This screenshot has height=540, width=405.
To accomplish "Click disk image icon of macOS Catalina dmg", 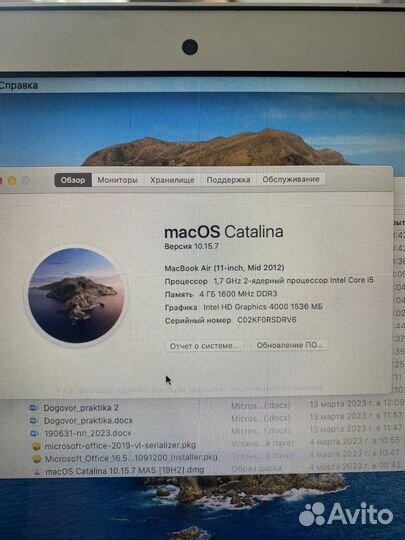I will [x=38, y=471].
